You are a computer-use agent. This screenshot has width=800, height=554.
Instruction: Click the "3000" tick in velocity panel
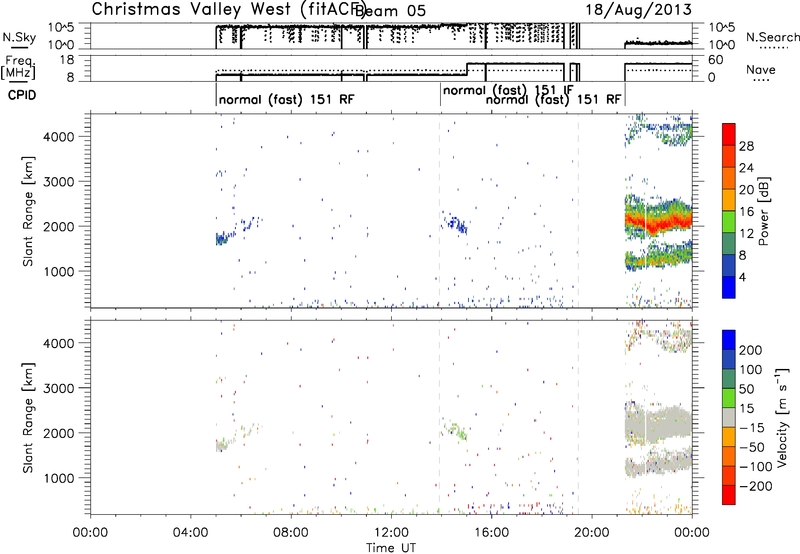point(59,388)
